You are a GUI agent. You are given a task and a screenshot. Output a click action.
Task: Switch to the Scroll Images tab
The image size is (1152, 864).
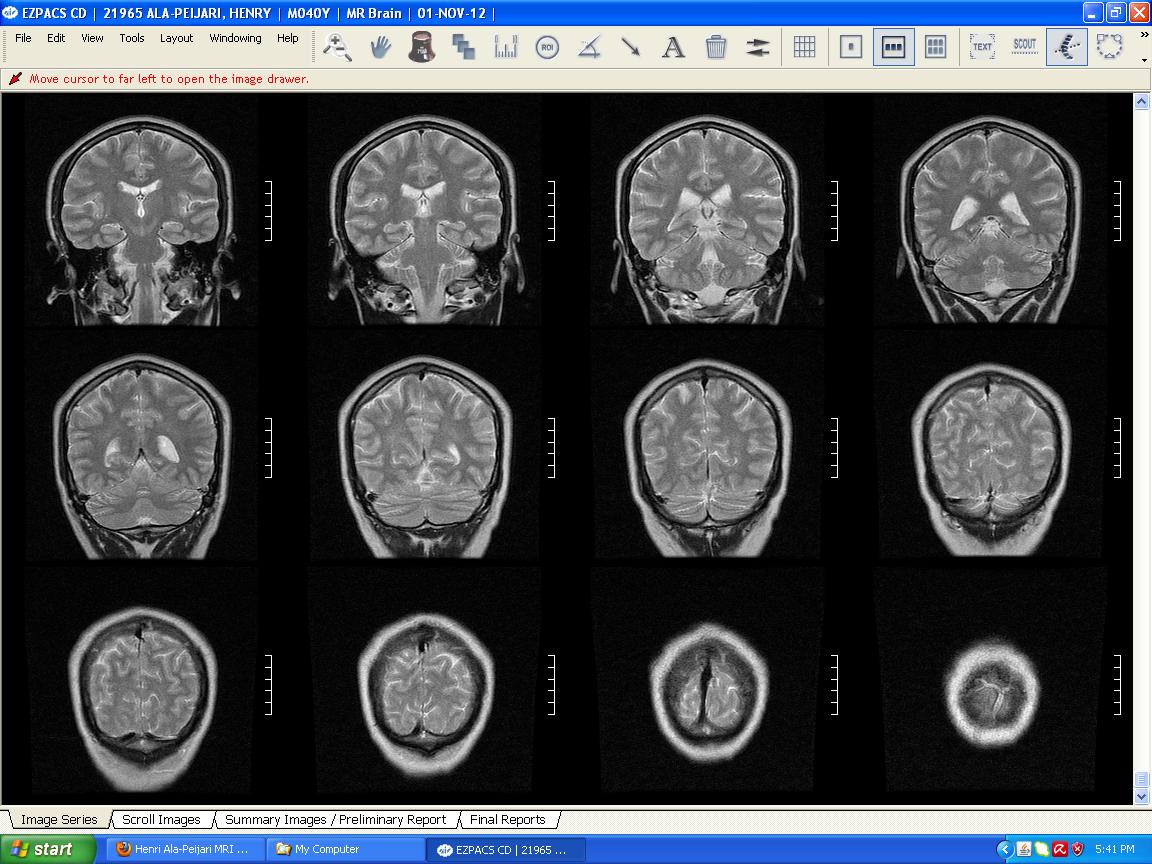tap(161, 819)
